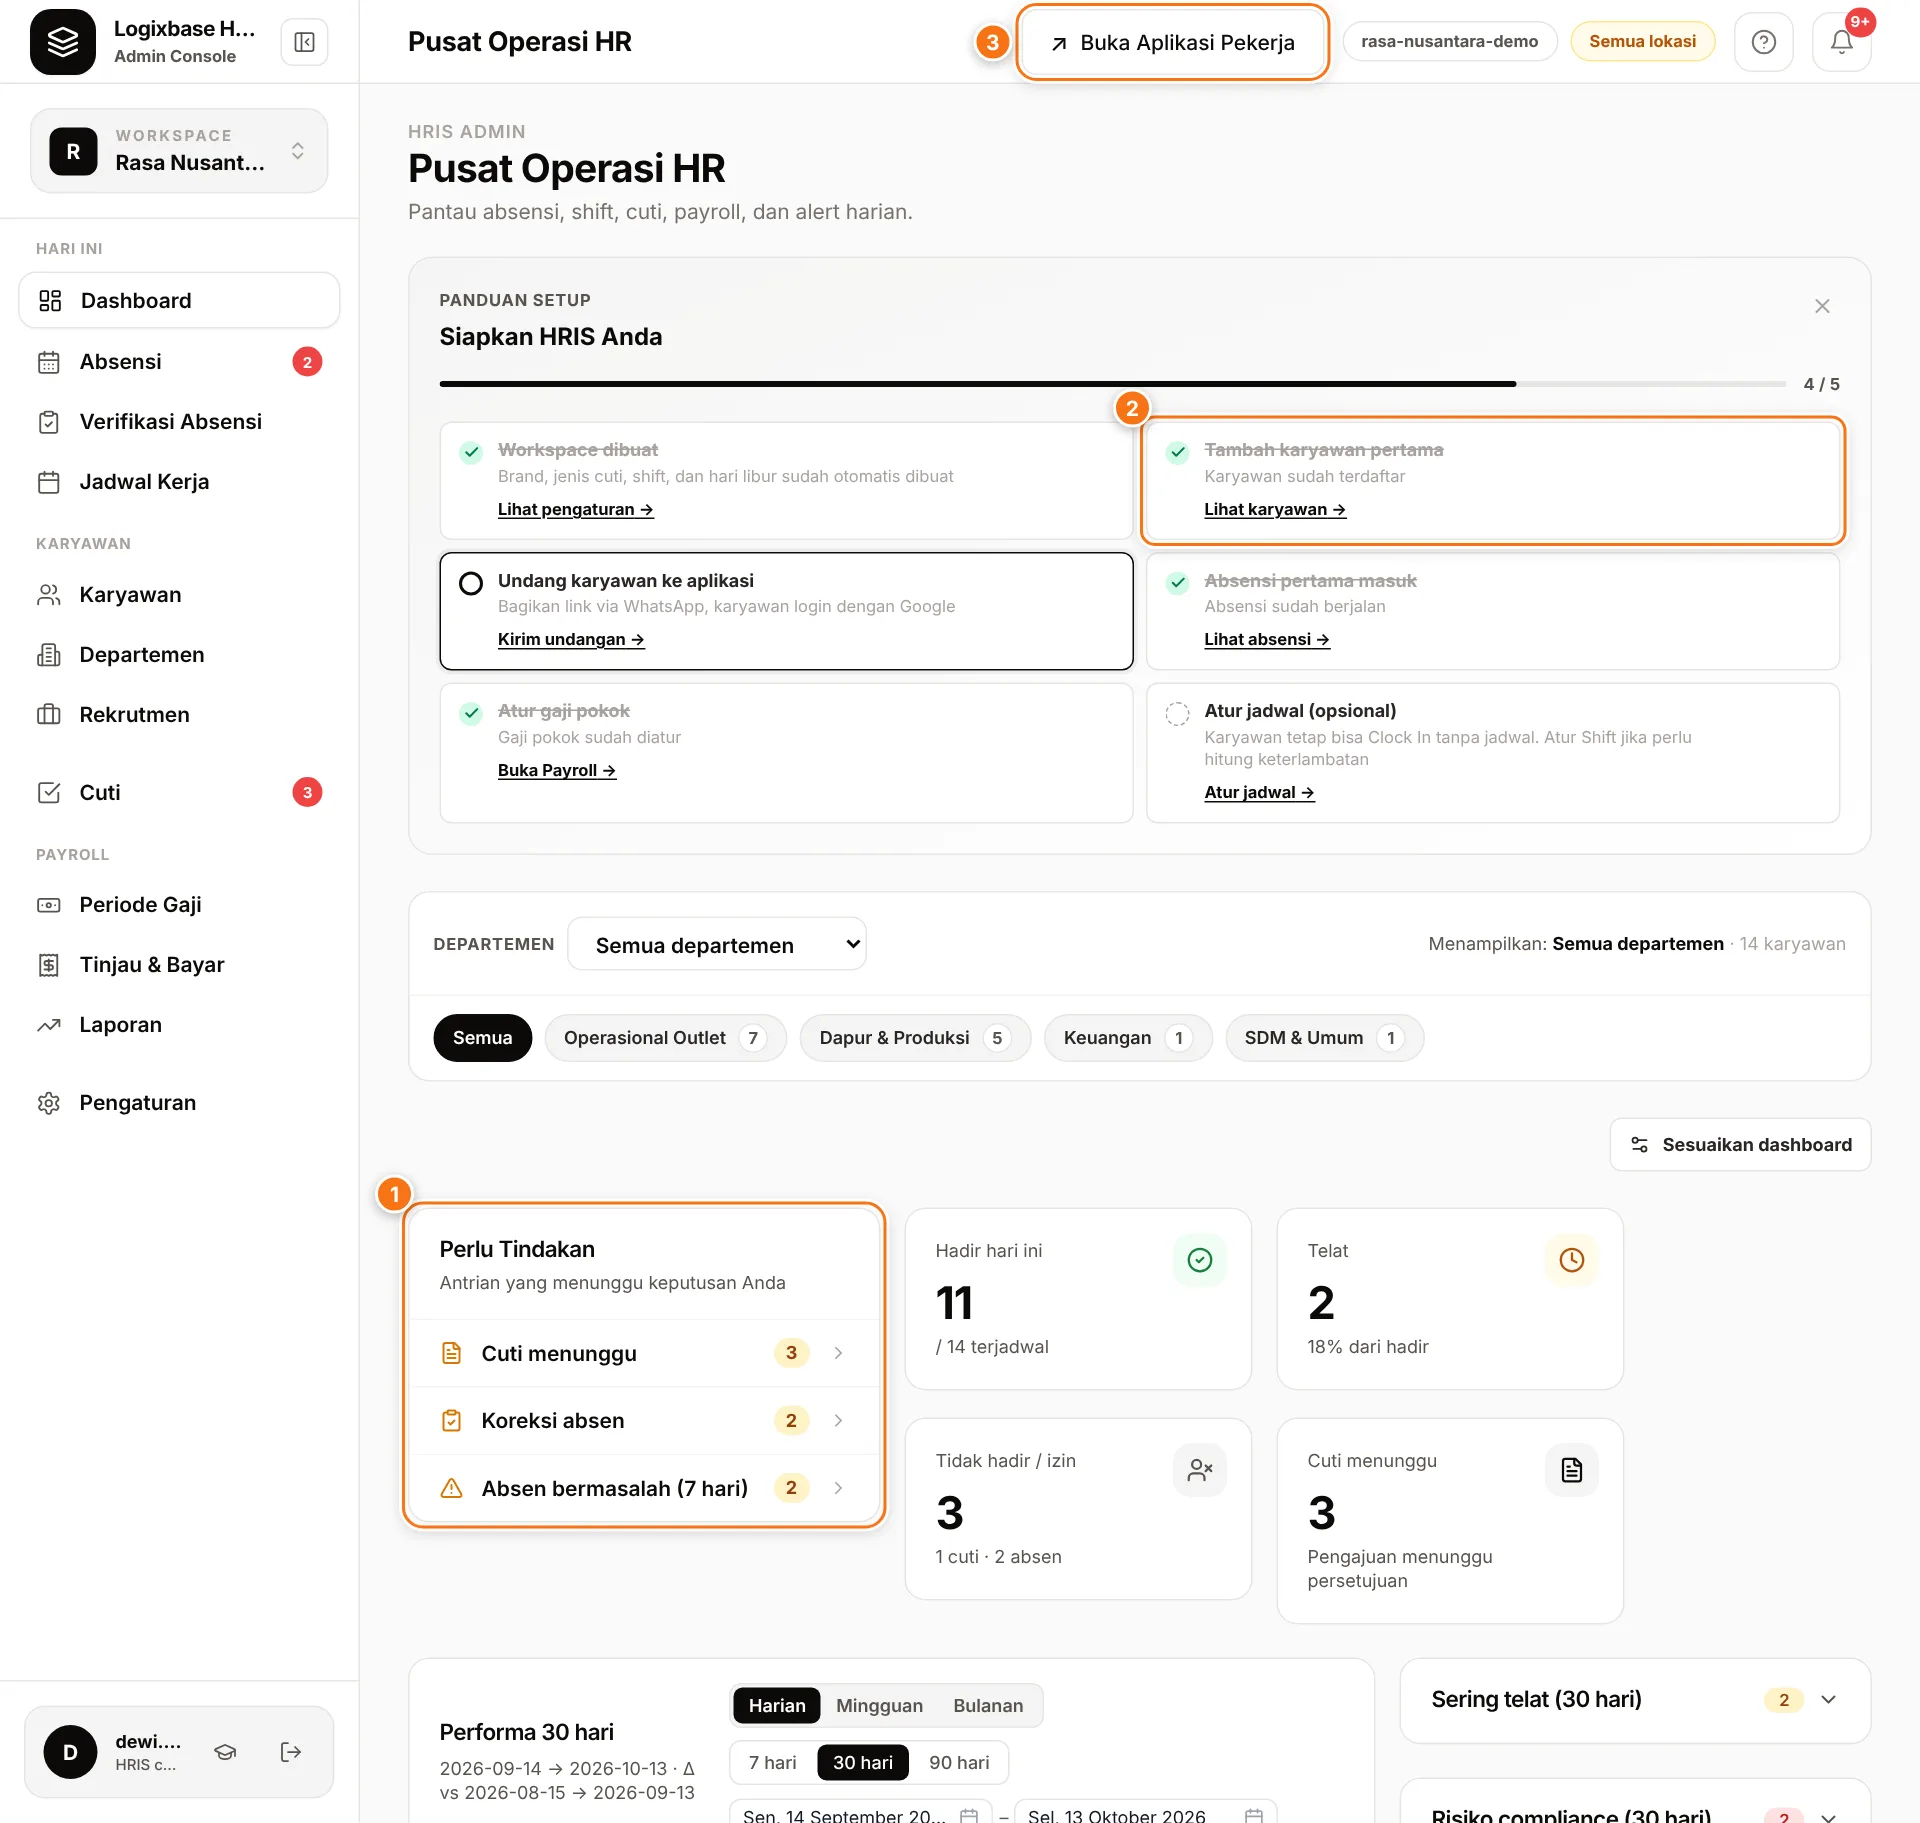
Task: Go to Tinjau & Bayar
Action: tap(179, 964)
